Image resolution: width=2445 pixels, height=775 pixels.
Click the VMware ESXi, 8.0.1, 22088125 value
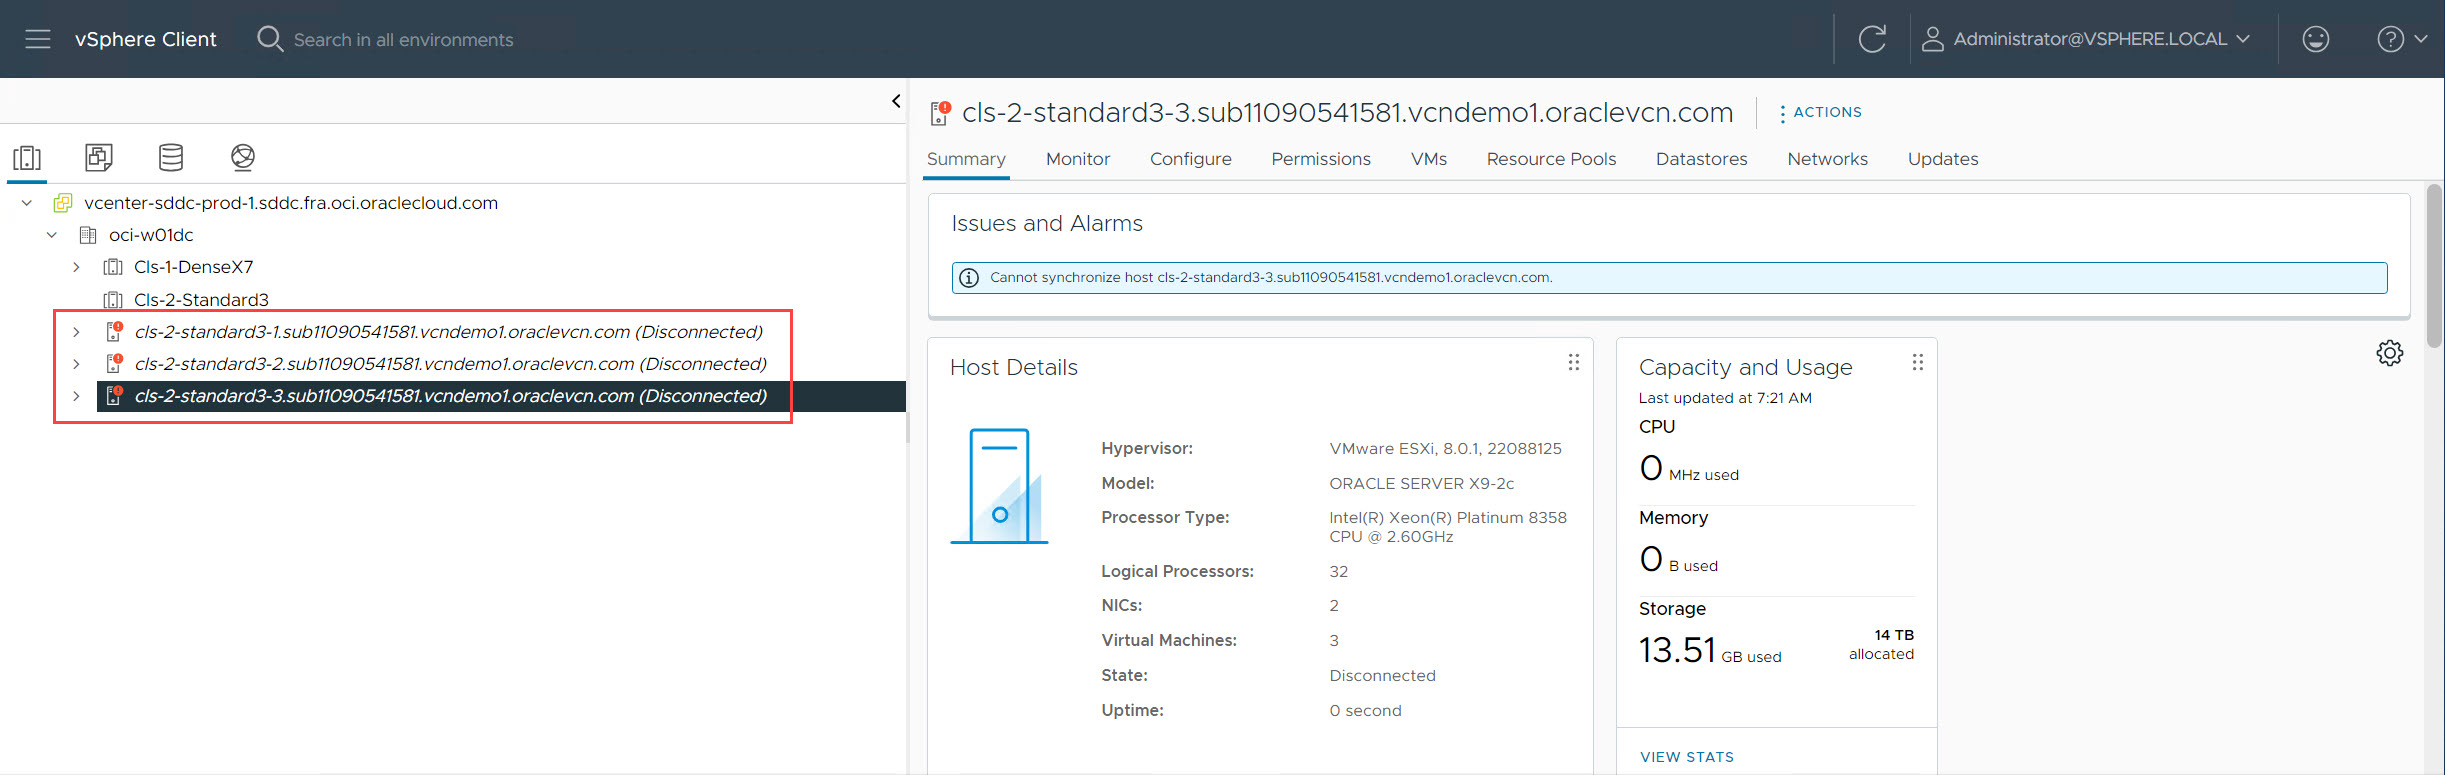tap(1445, 449)
